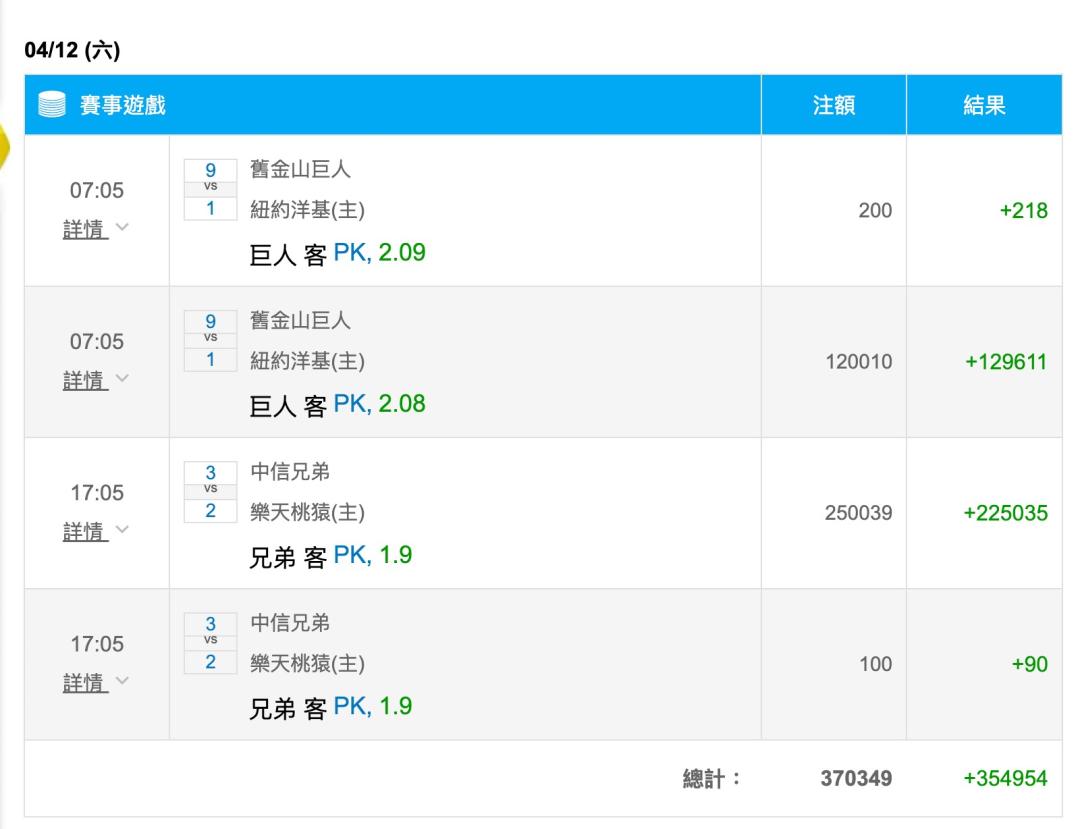Click the coin stack icon beside 賽事遊戲

click(52, 105)
